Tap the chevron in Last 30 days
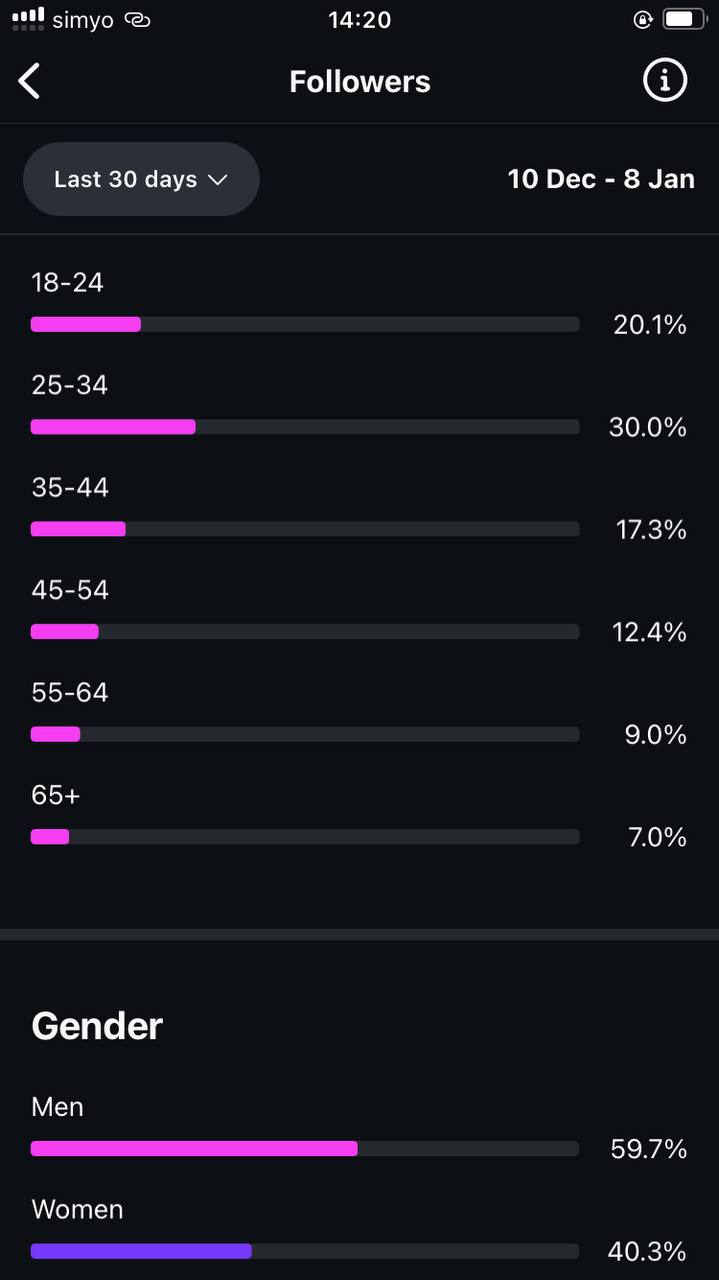Image resolution: width=719 pixels, height=1280 pixels. click(217, 179)
